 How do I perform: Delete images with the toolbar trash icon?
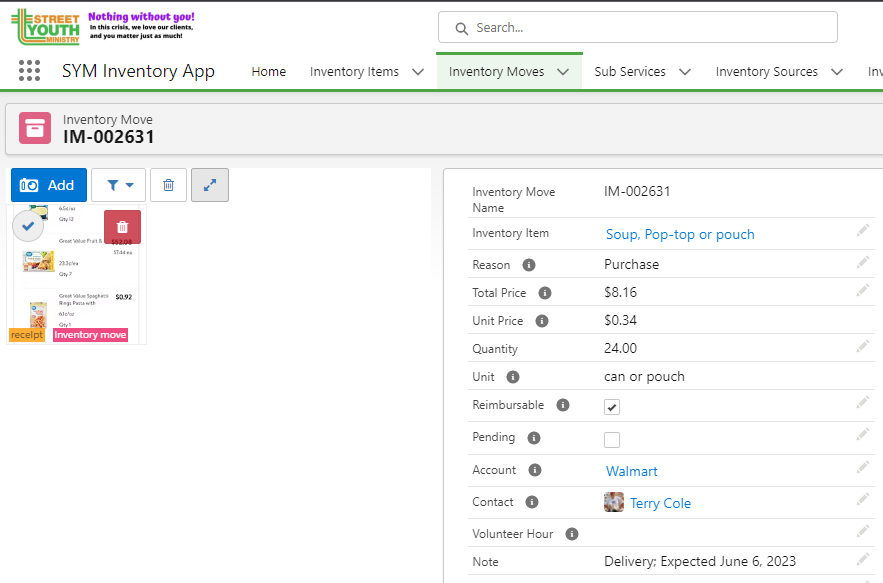point(168,185)
